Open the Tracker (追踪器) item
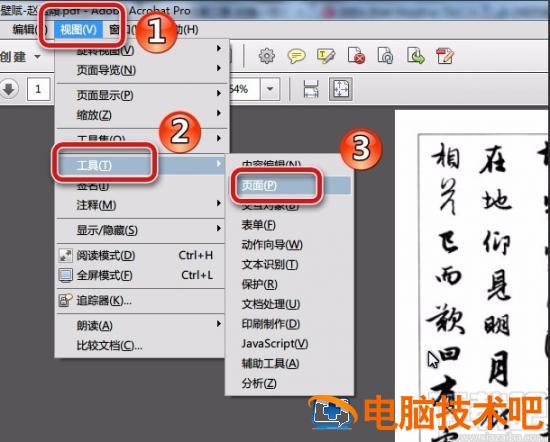The width and height of the screenshot is (550, 442). coord(140,300)
